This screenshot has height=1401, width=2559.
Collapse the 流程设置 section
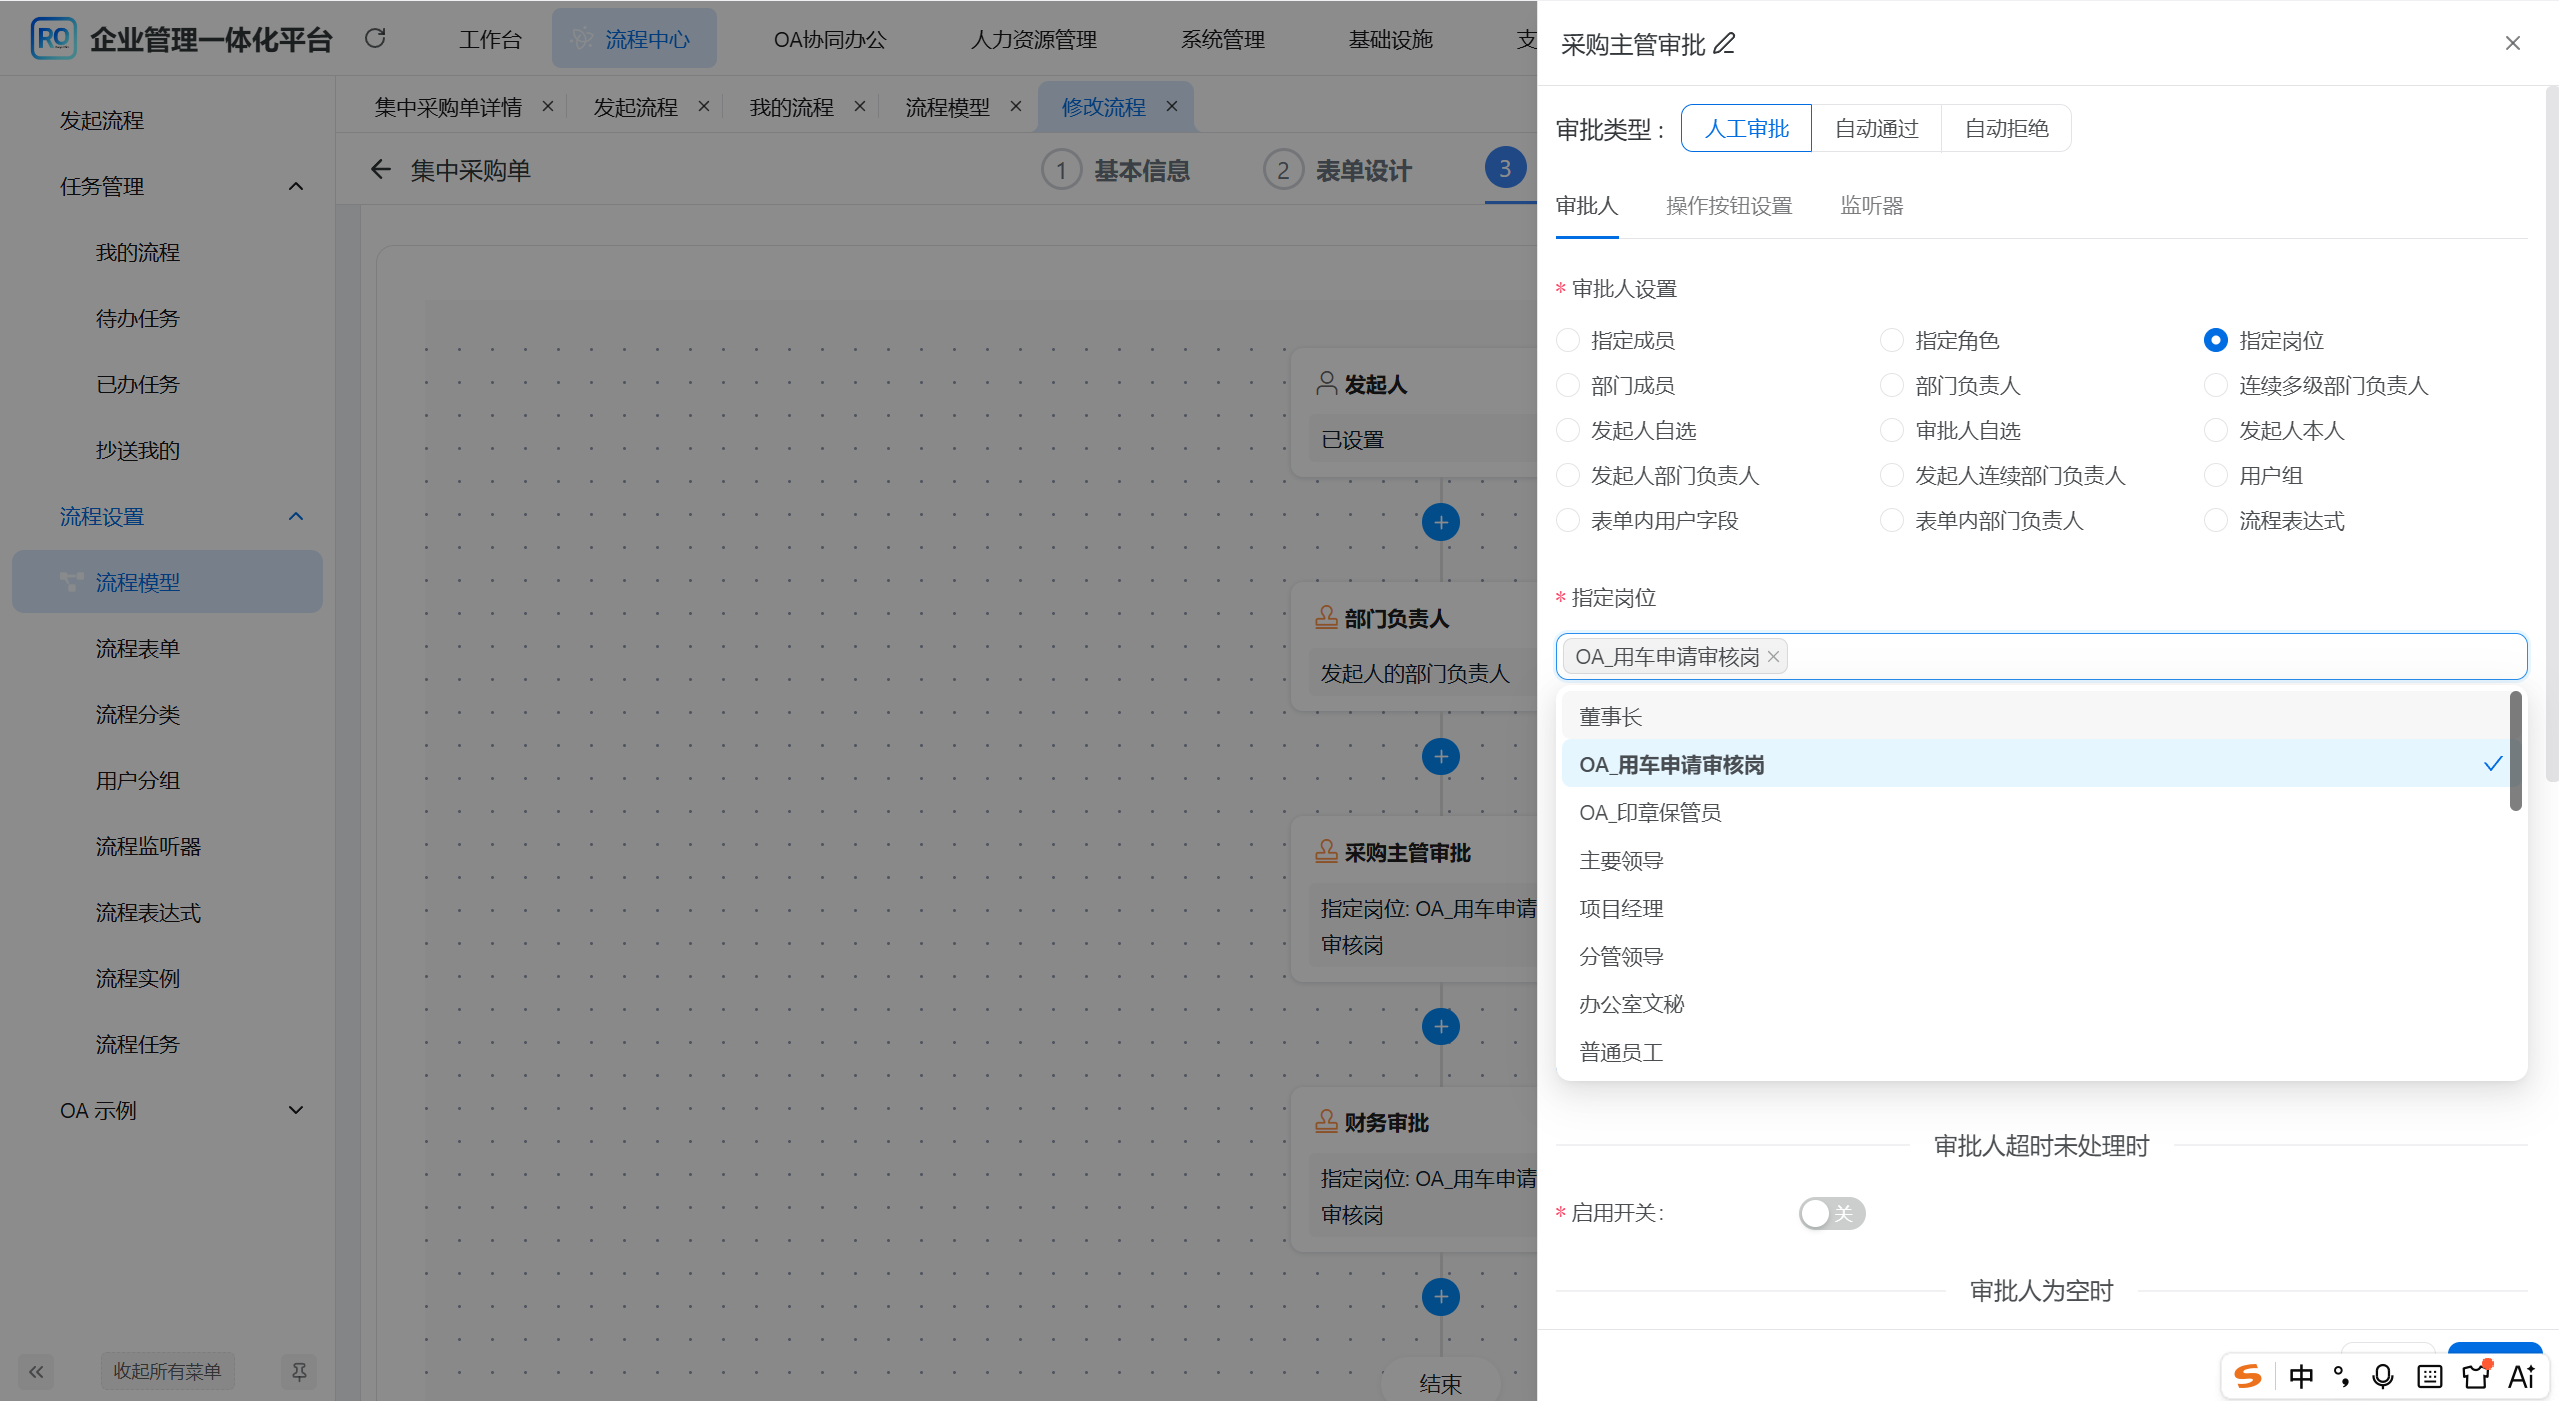295,516
